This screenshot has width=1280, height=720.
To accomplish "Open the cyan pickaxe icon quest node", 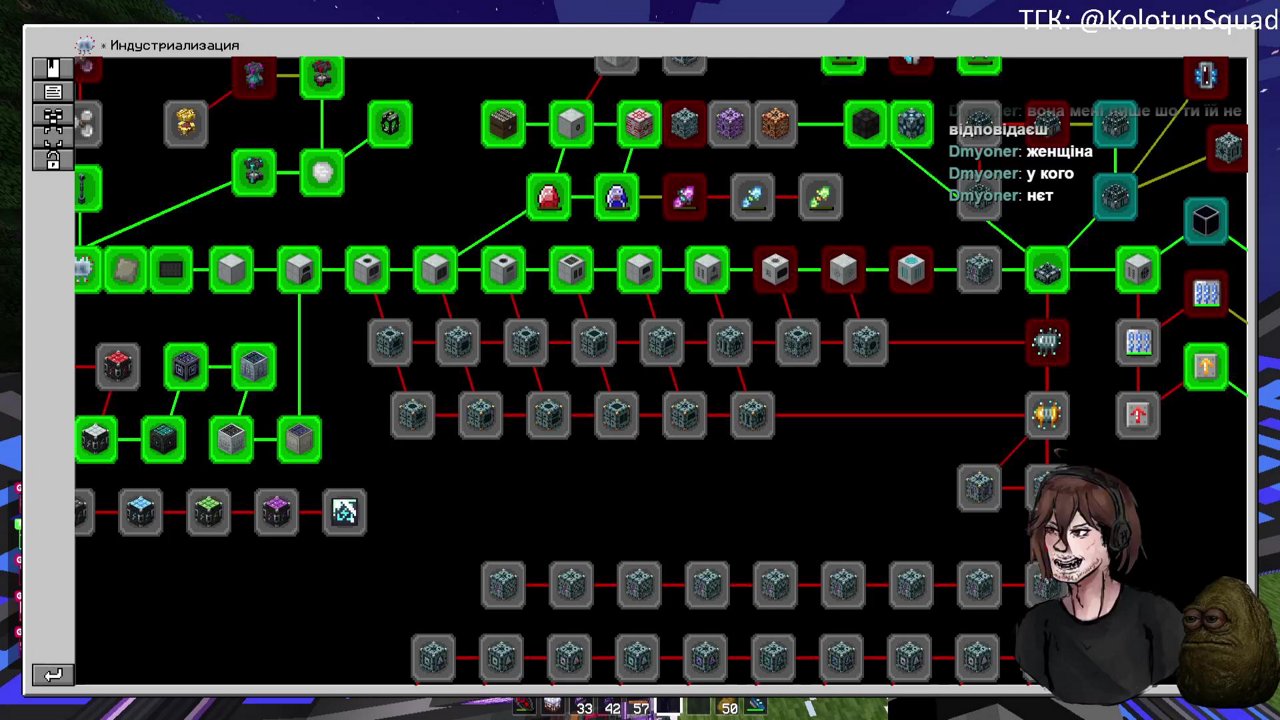I will click(x=344, y=512).
